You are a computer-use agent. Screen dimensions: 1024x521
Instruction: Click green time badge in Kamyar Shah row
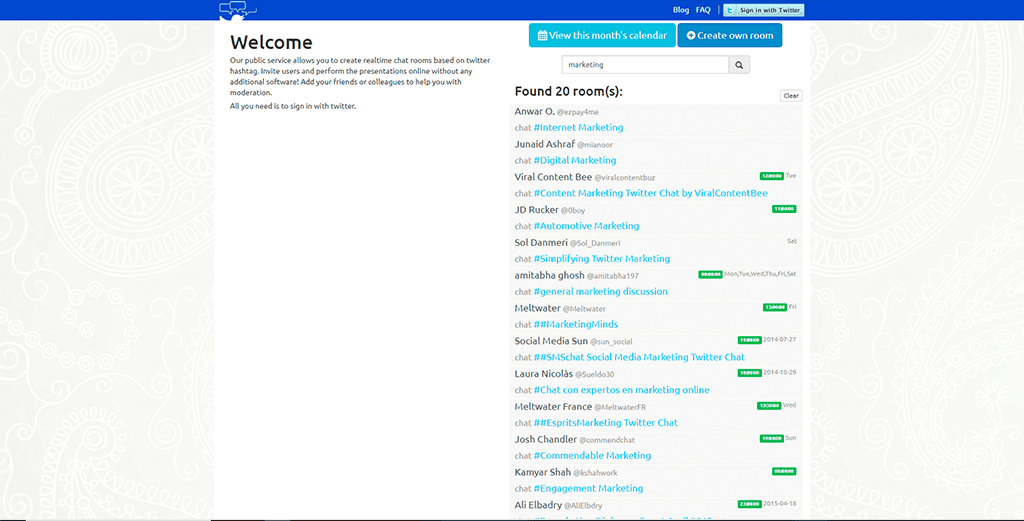[x=784, y=471]
